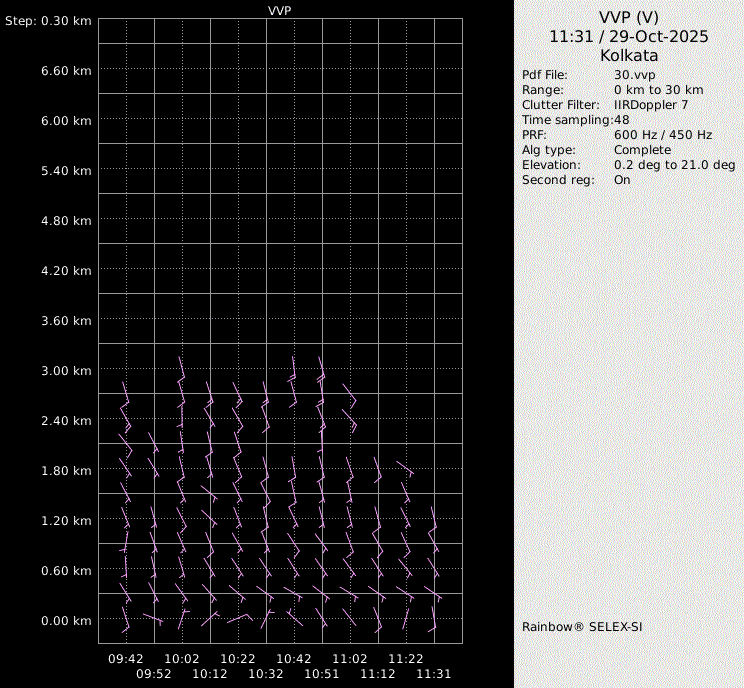This screenshot has width=744, height=688.
Task: Click the Step: 0.30 km label
Action: pos(48,21)
